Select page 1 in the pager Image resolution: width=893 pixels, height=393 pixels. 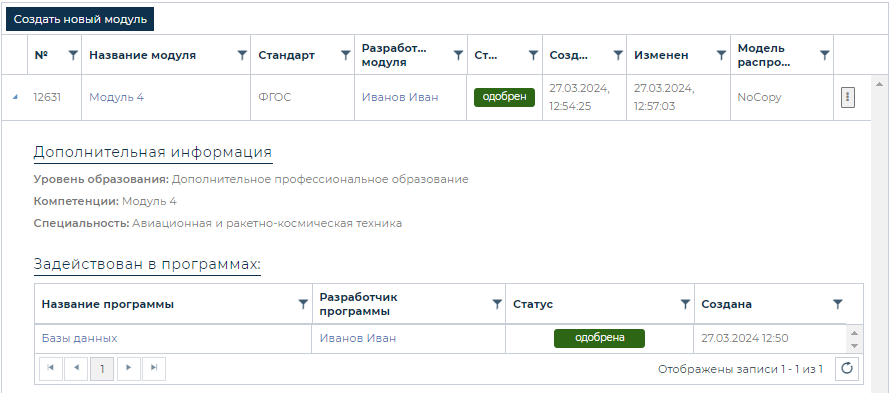coord(102,369)
